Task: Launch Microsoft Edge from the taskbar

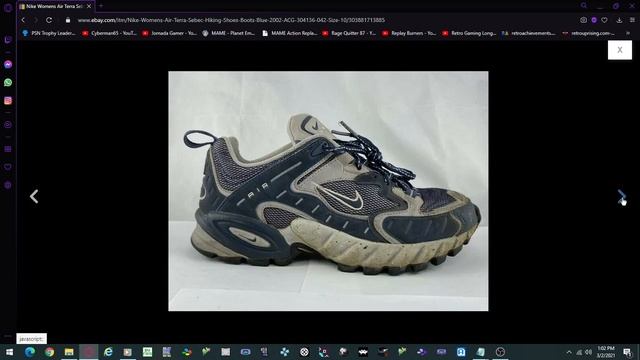Action: (29, 352)
